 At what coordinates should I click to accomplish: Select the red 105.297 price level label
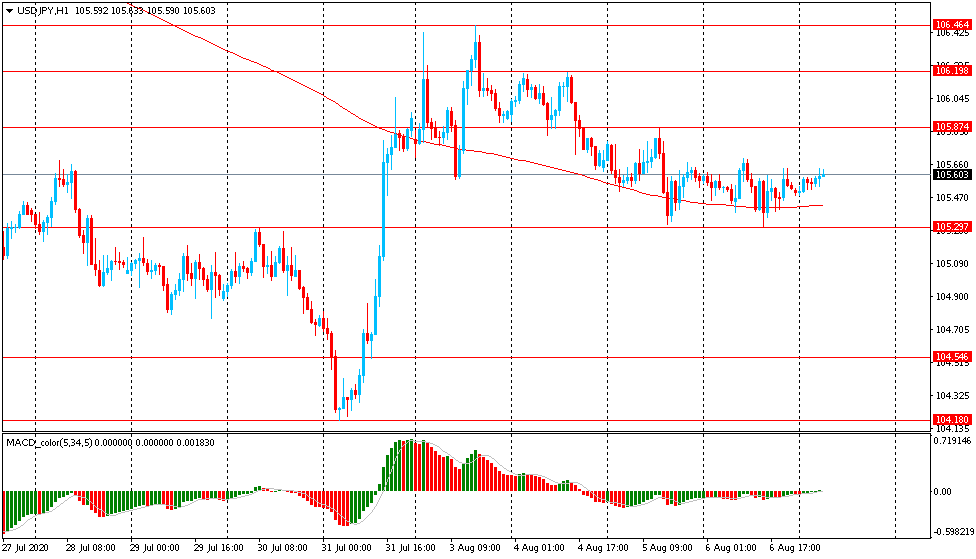(x=952, y=227)
